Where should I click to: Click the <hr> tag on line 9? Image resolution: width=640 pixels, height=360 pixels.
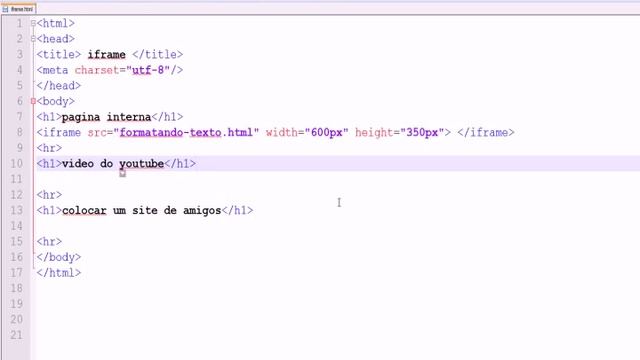tap(49, 148)
